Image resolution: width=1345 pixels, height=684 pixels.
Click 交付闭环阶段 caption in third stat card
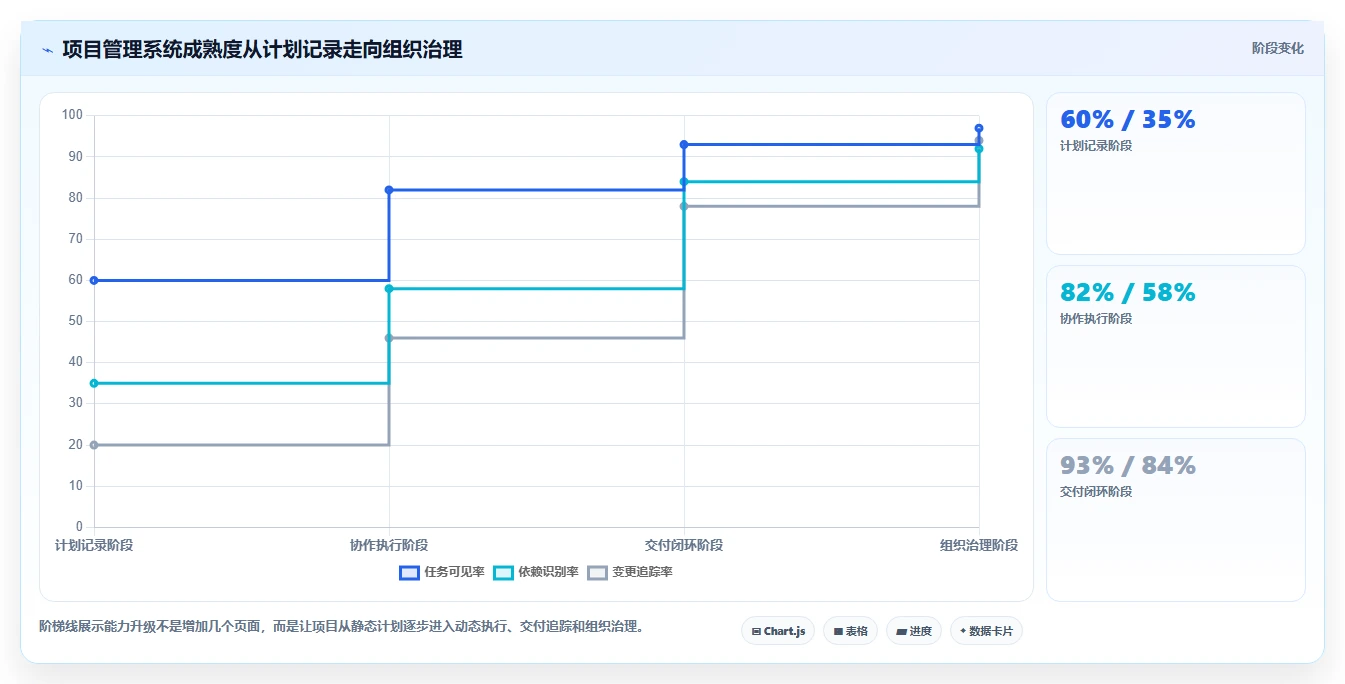click(1096, 492)
